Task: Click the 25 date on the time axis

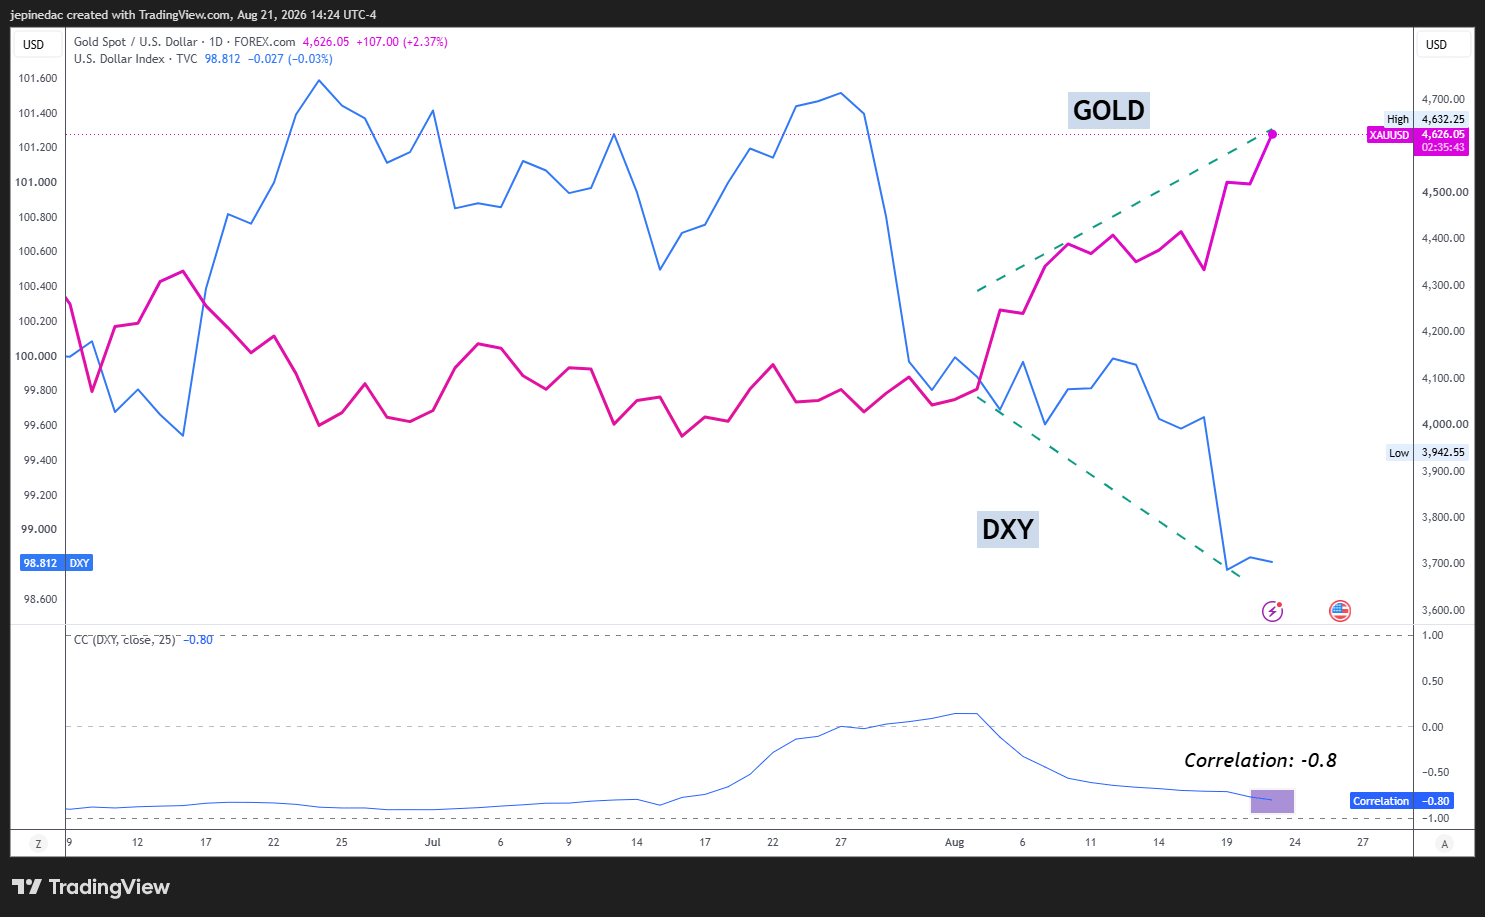Action: coord(342,842)
